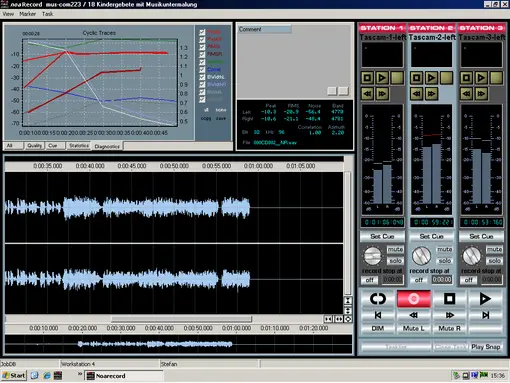
Task: Click Station 1 rewind icon
Action: click(x=367, y=94)
